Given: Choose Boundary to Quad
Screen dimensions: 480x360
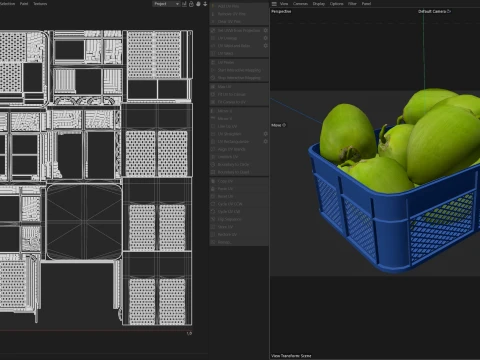Looking at the screenshot, I should (239, 172).
